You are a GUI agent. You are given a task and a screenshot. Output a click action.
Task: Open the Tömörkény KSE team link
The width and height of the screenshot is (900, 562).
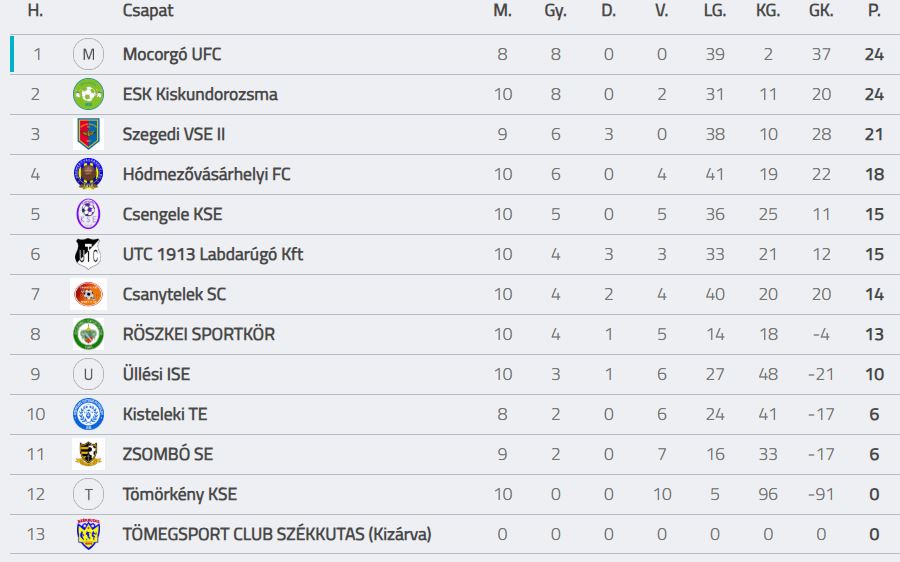coord(180,494)
